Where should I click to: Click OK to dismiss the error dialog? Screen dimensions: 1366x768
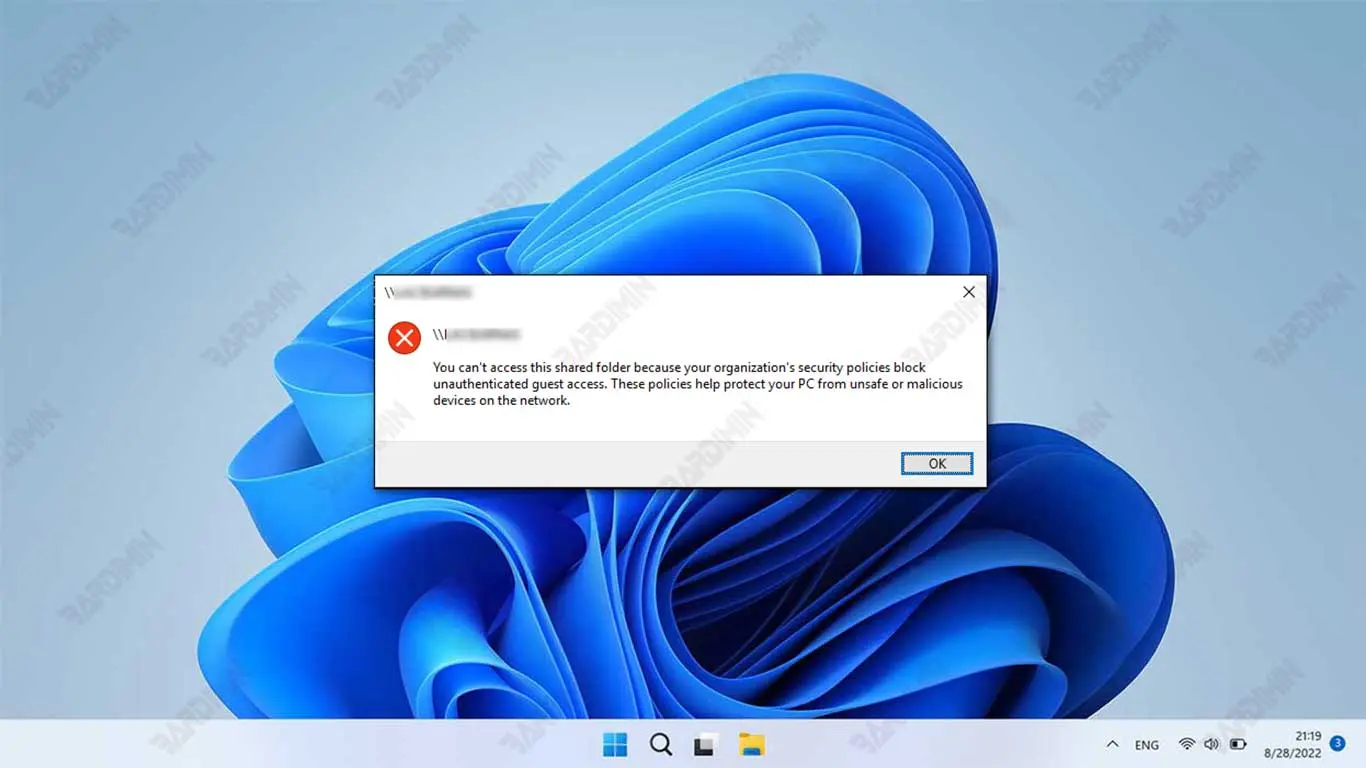pos(936,464)
